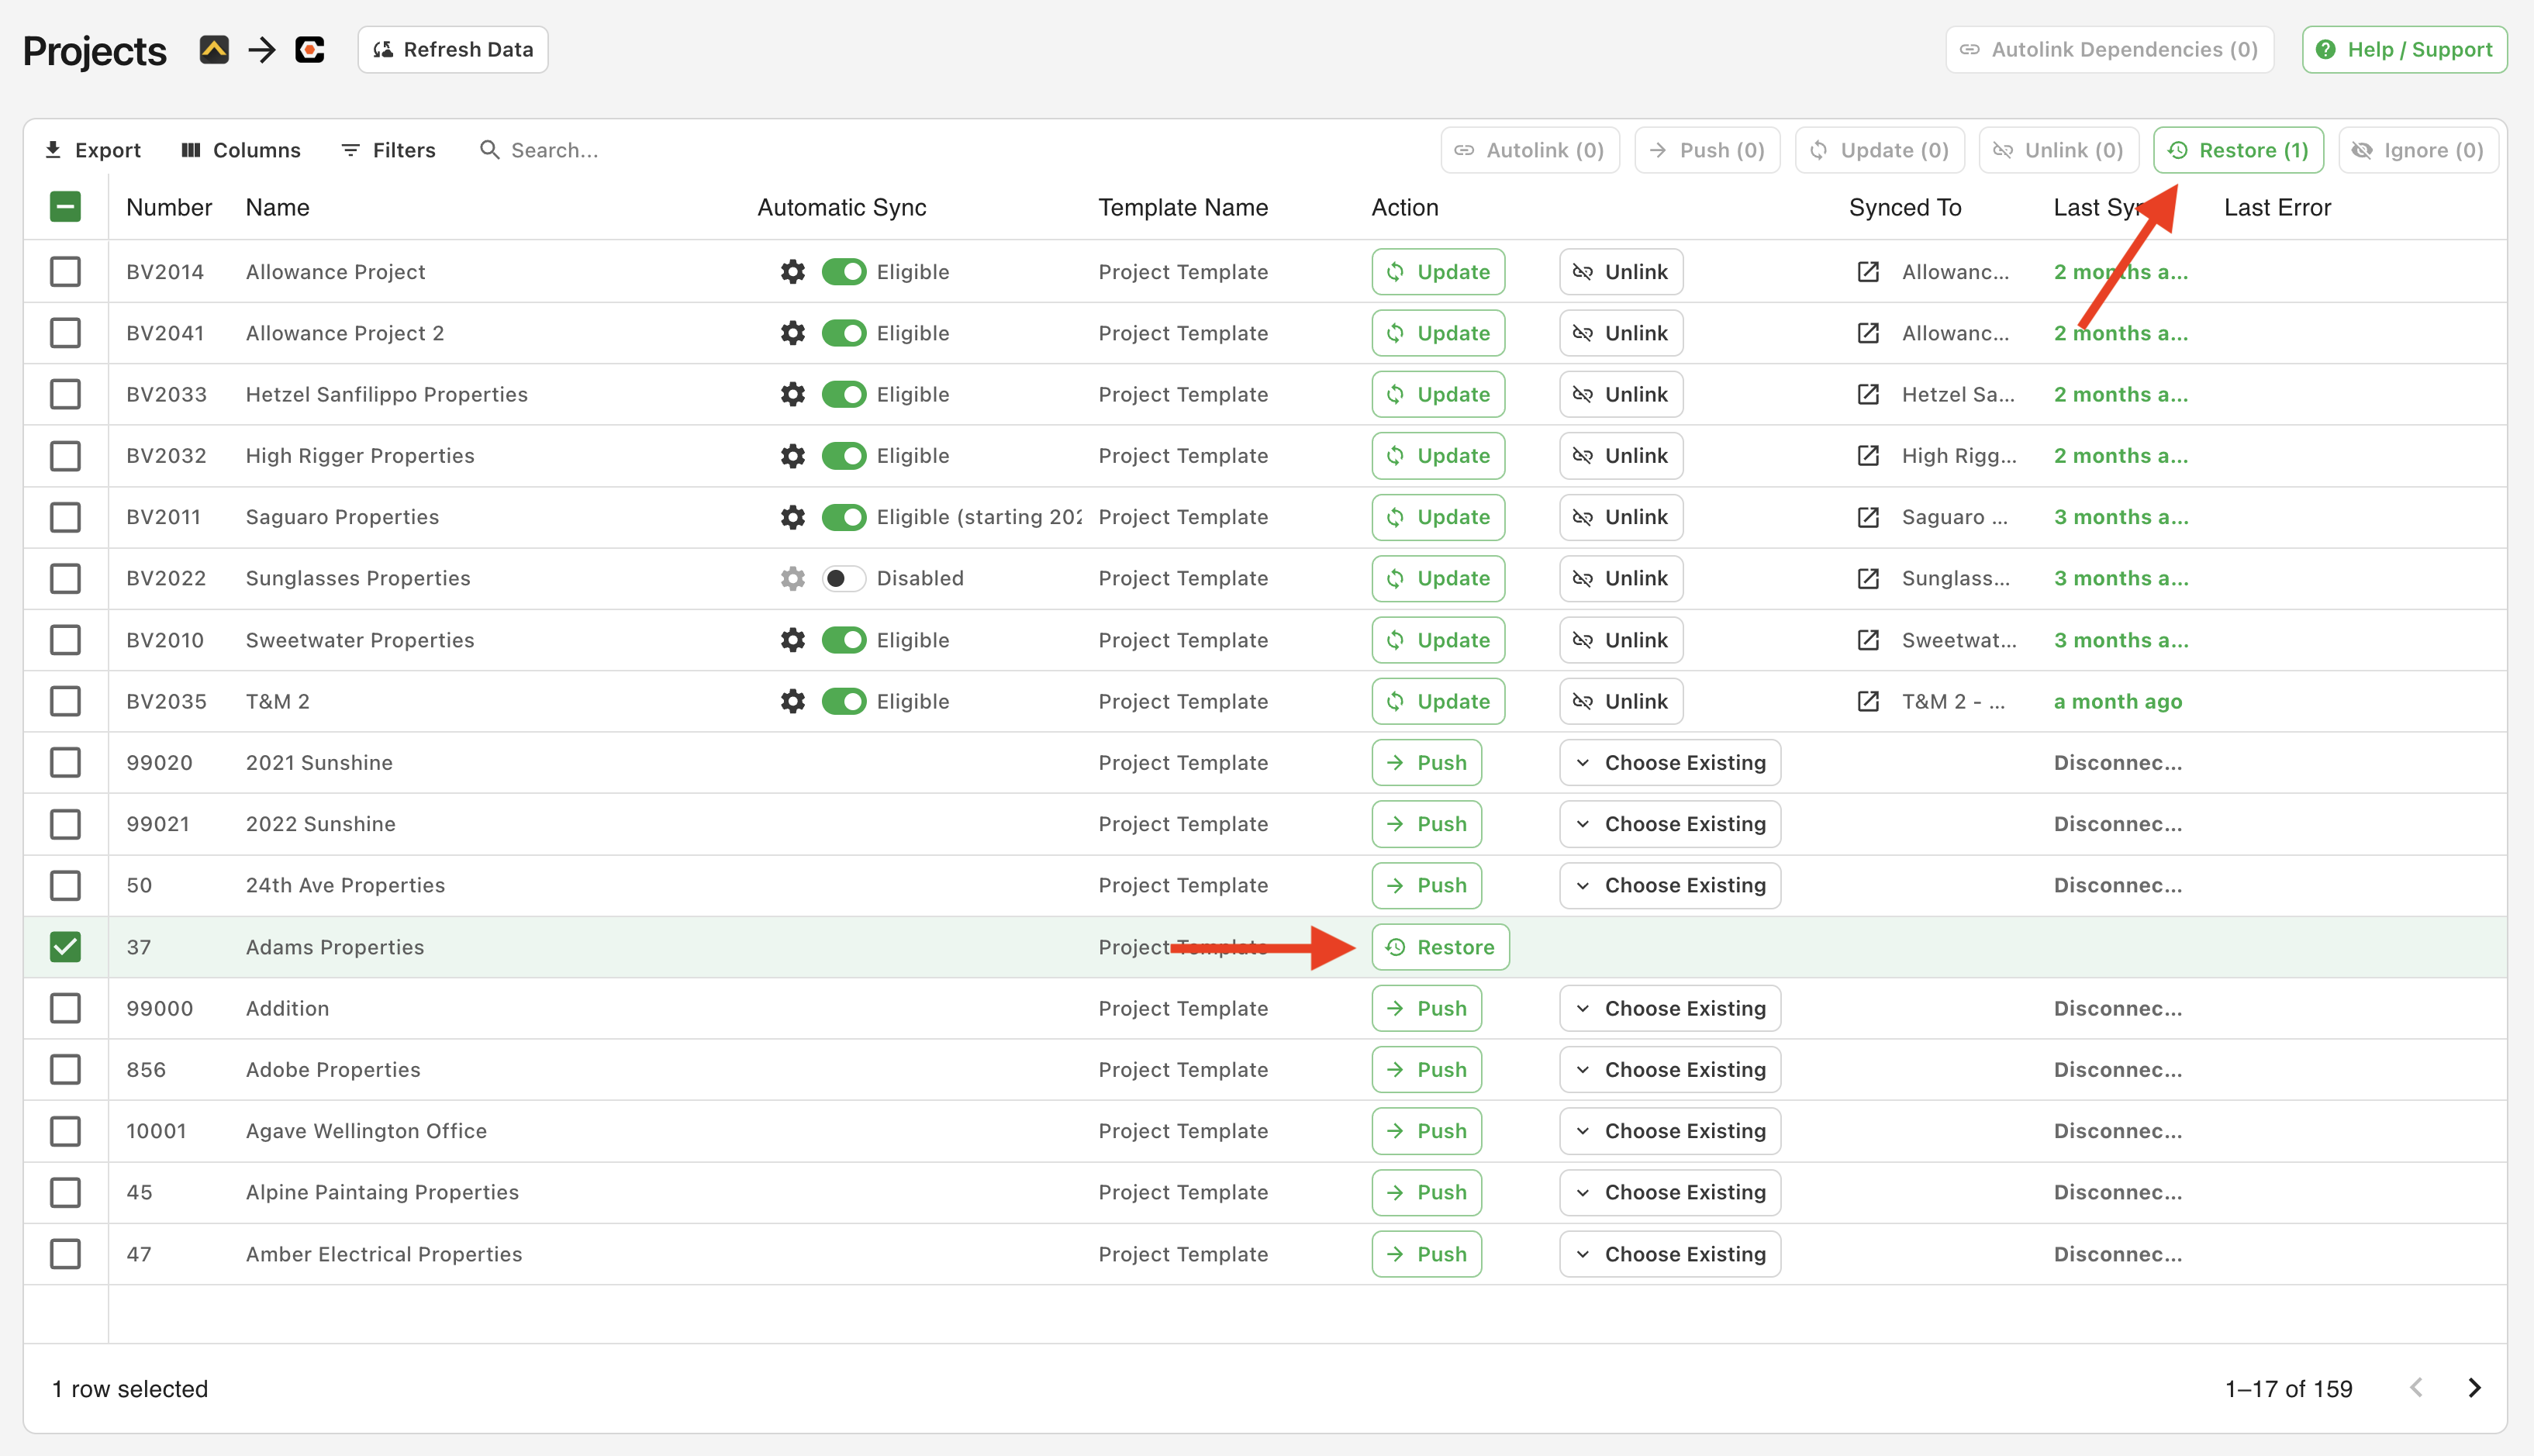This screenshot has width=2534, height=1456.
Task: Open external link icon for Saguaro row
Action: 1867,517
